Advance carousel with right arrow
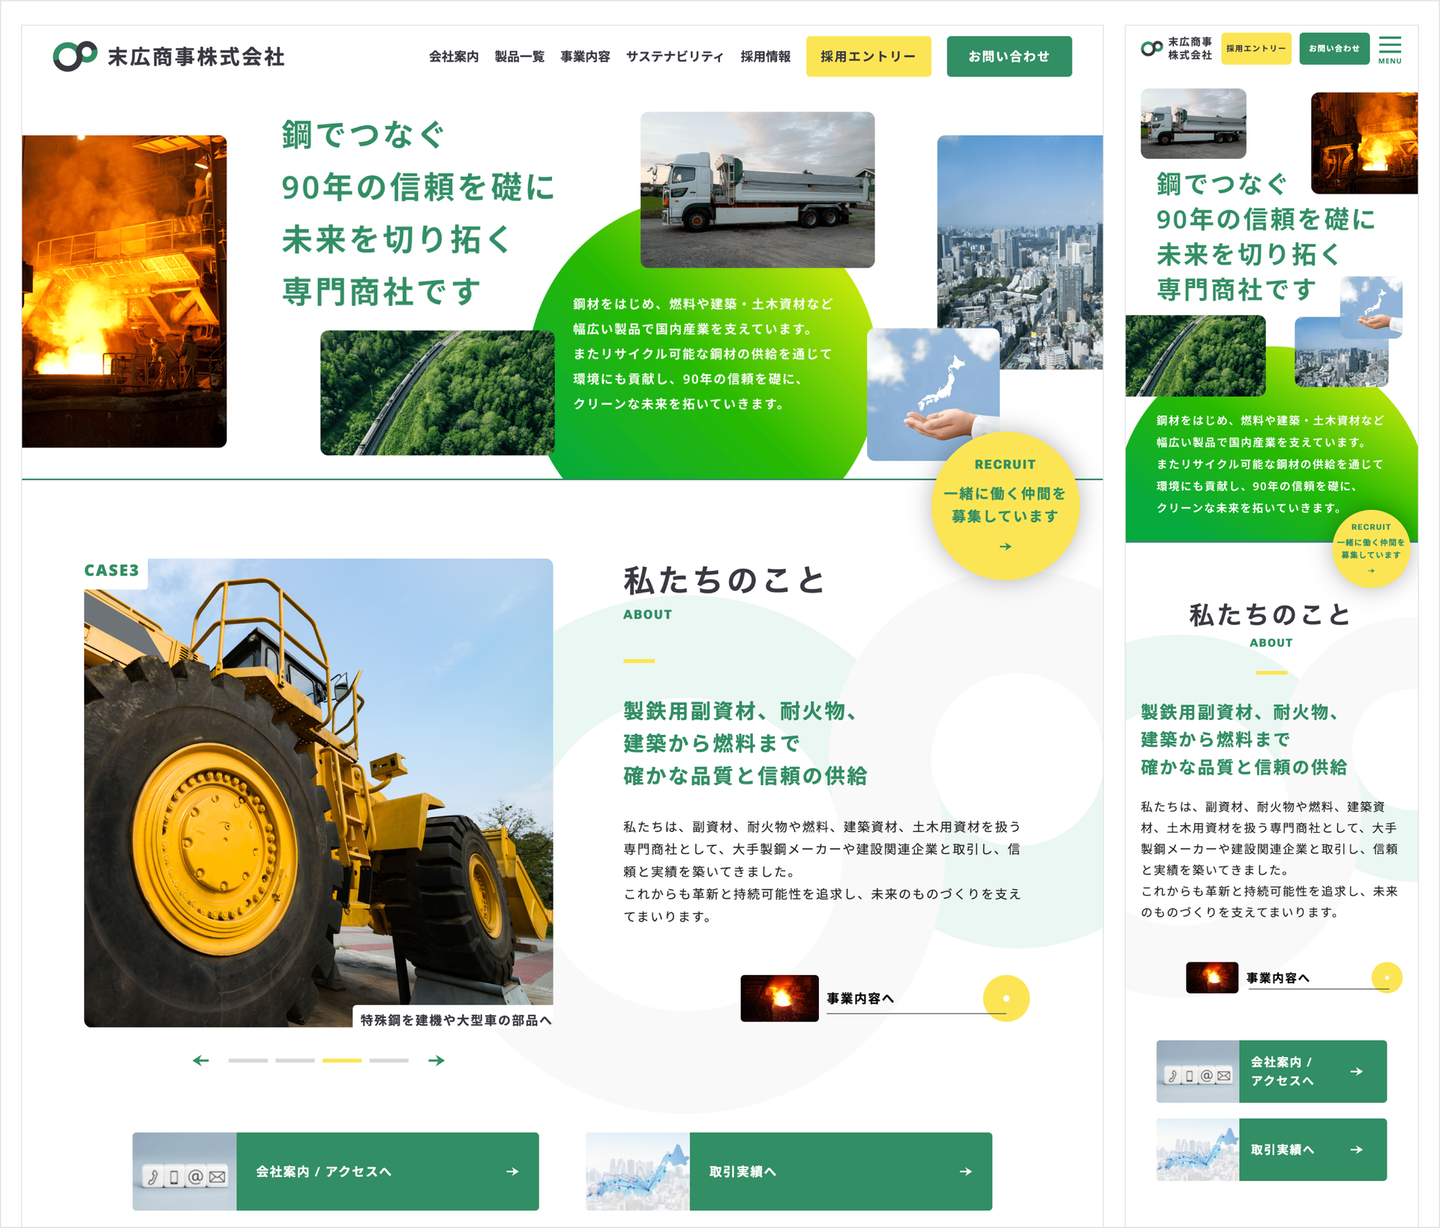 (x=436, y=1060)
